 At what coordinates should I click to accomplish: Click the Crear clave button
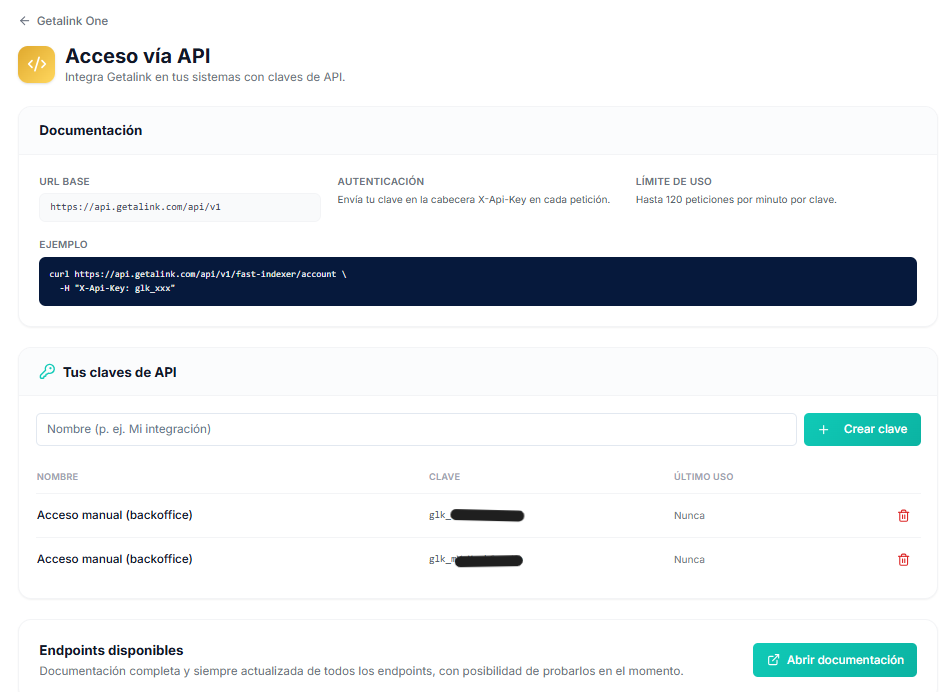(x=862, y=429)
